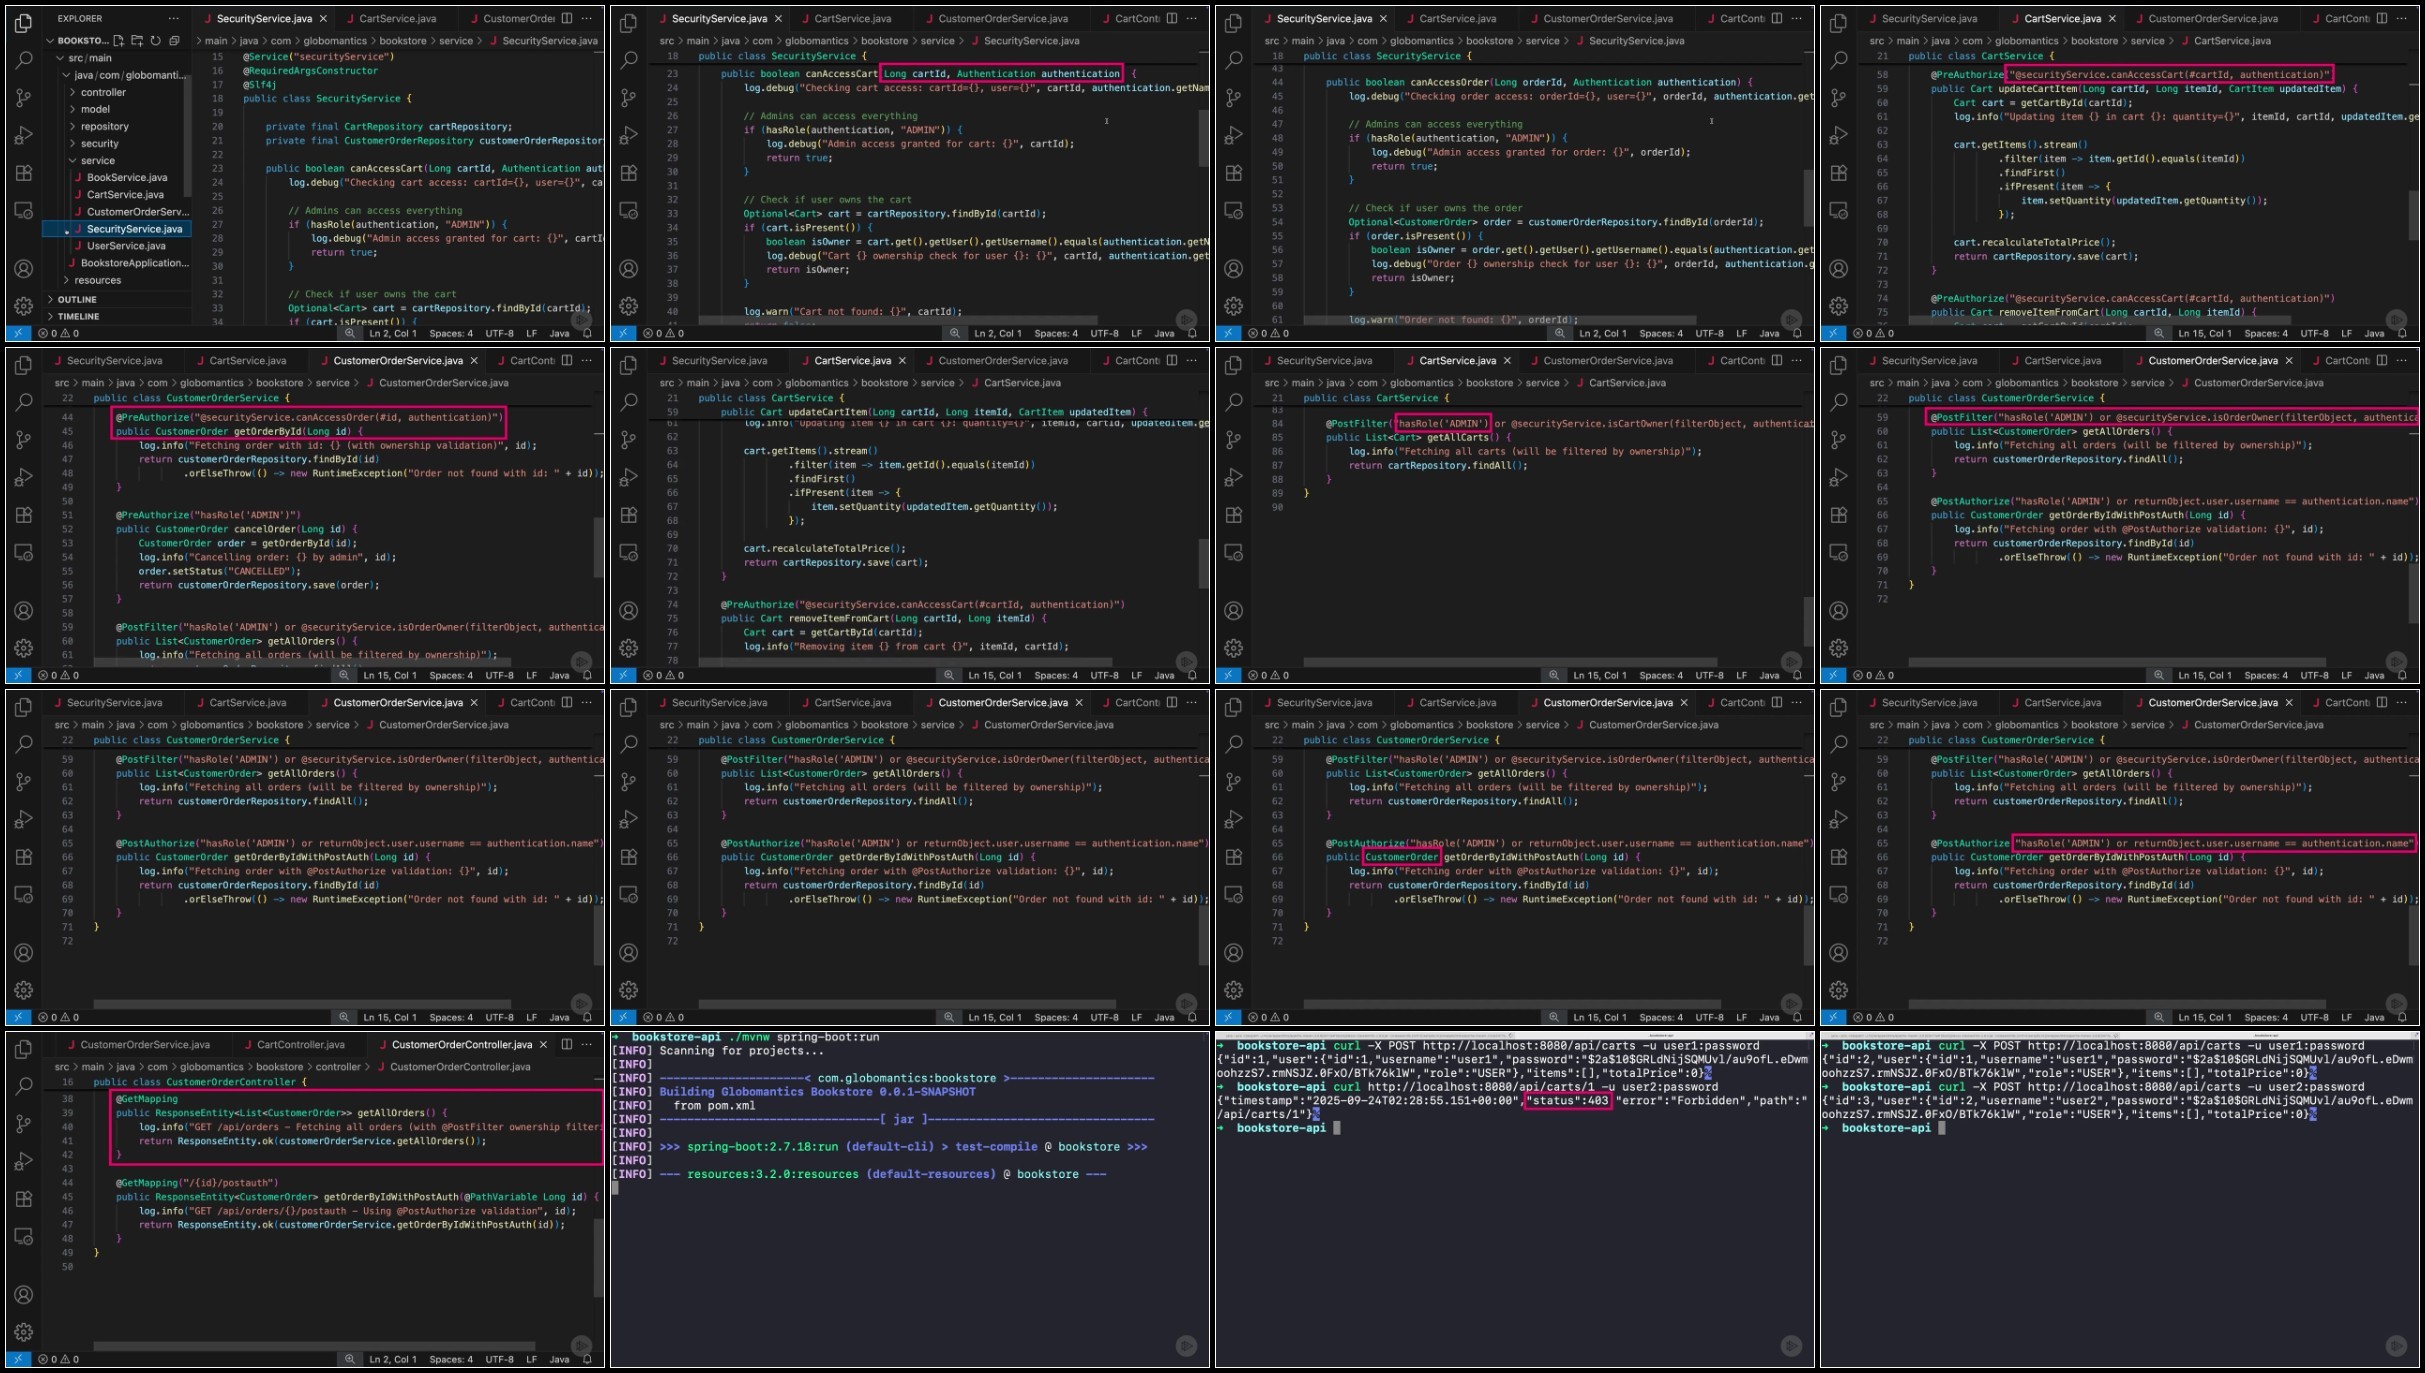Image resolution: width=2425 pixels, height=1373 pixels.
Task: Open errors and warnings in CustomerOrderController.java frame
Action: pos(58,1359)
